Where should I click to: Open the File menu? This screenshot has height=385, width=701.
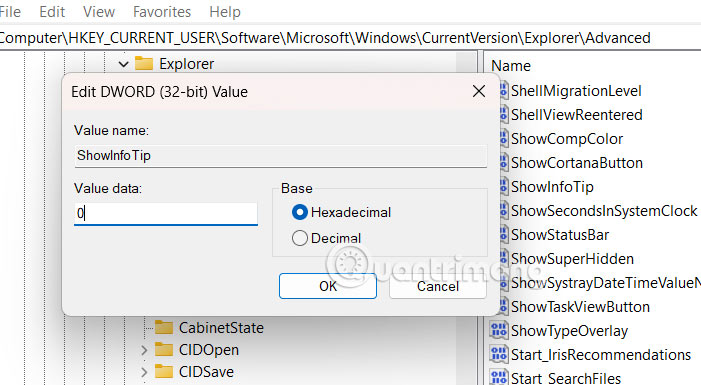tap(10, 12)
